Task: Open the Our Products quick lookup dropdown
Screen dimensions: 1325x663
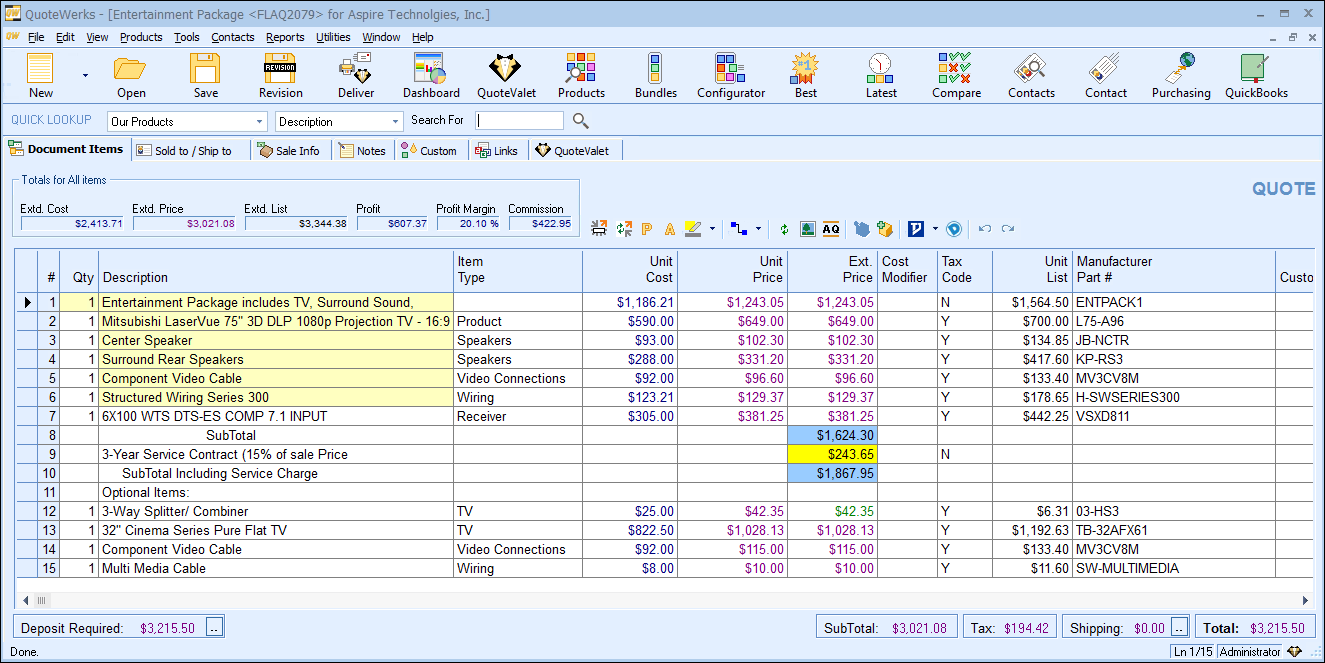Action: click(x=258, y=120)
